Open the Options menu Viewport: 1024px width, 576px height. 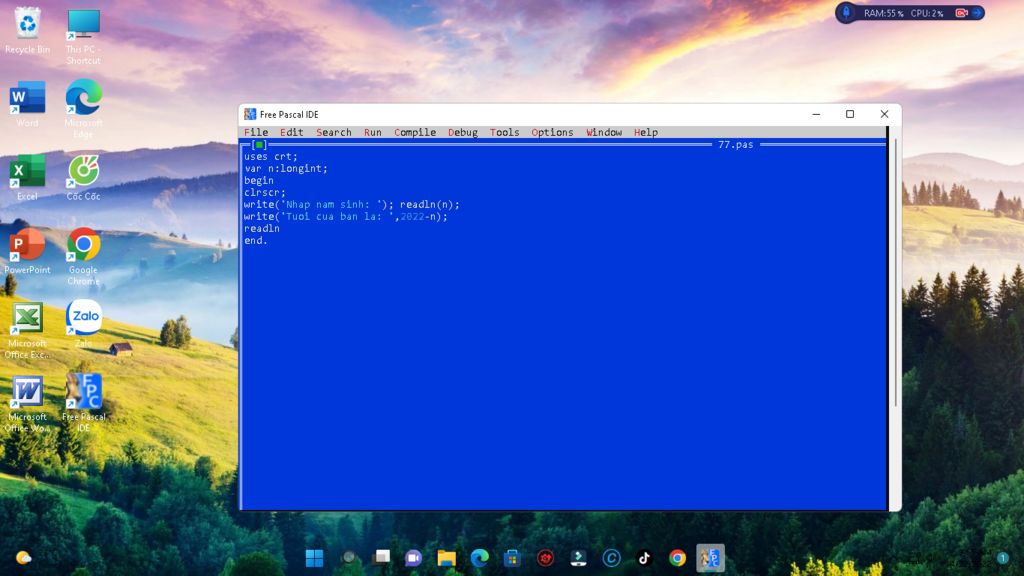[552, 132]
